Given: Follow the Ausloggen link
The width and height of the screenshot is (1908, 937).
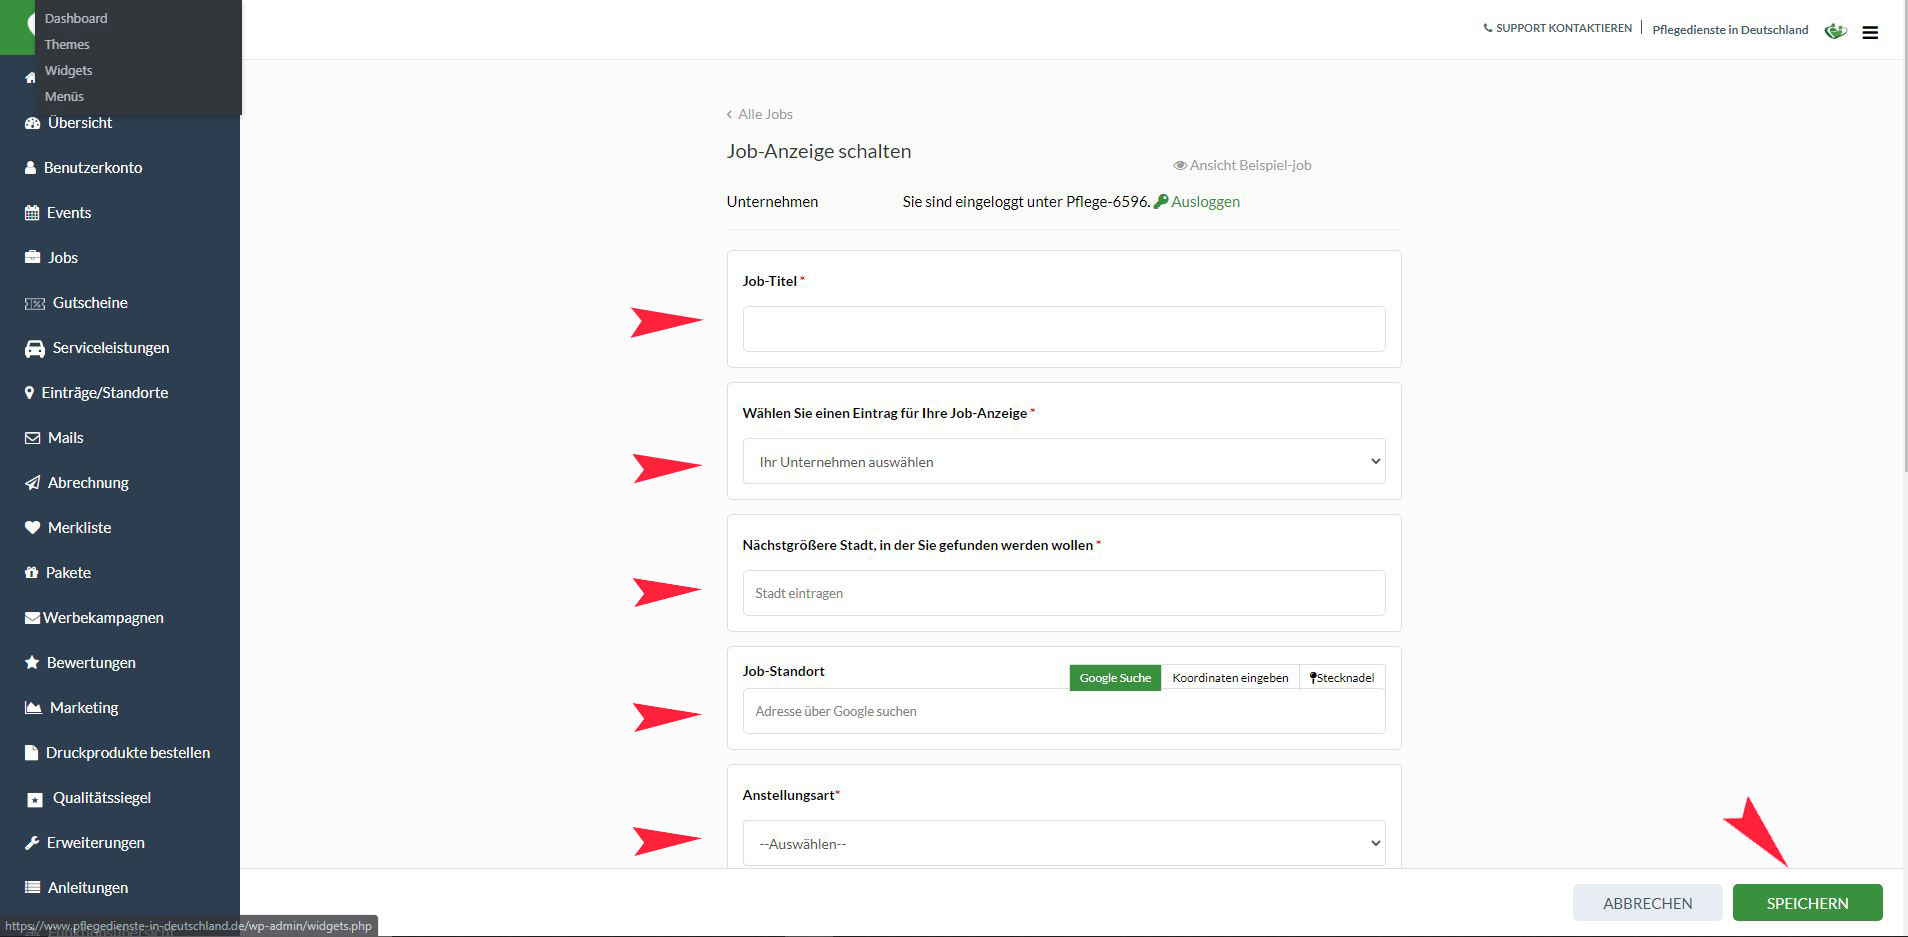Looking at the screenshot, I should (1205, 202).
